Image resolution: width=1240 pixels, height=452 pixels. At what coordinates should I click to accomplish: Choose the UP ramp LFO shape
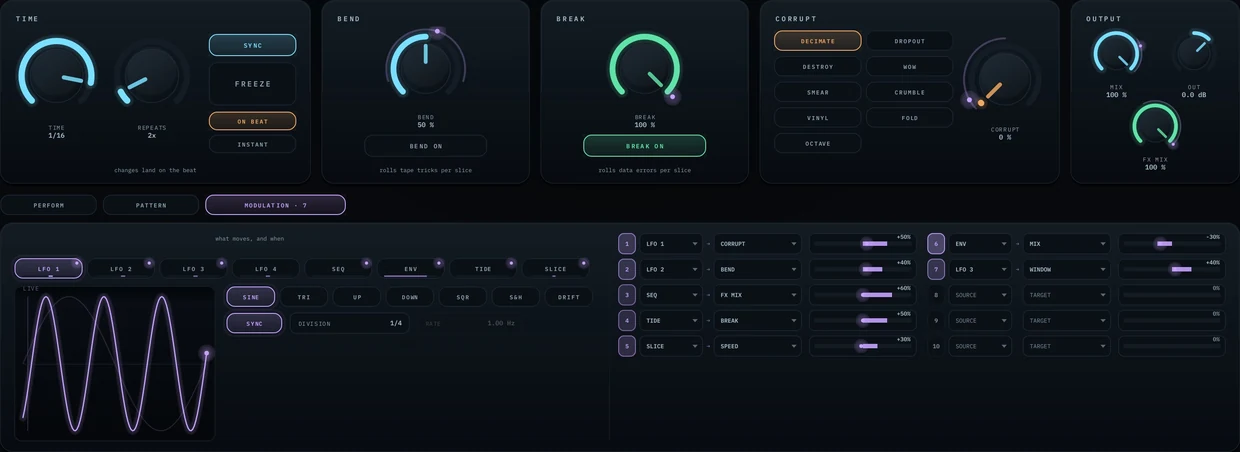[x=357, y=297]
